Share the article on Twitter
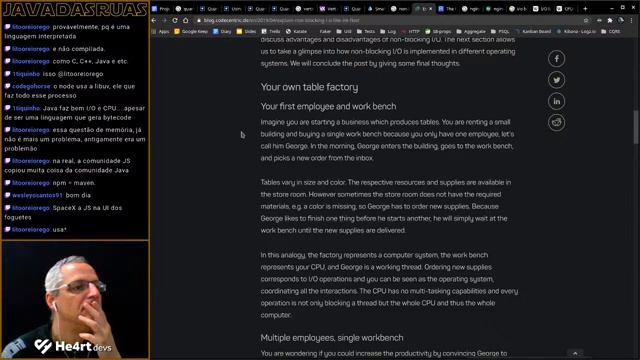This screenshot has width=640, height=360. (x=556, y=80)
